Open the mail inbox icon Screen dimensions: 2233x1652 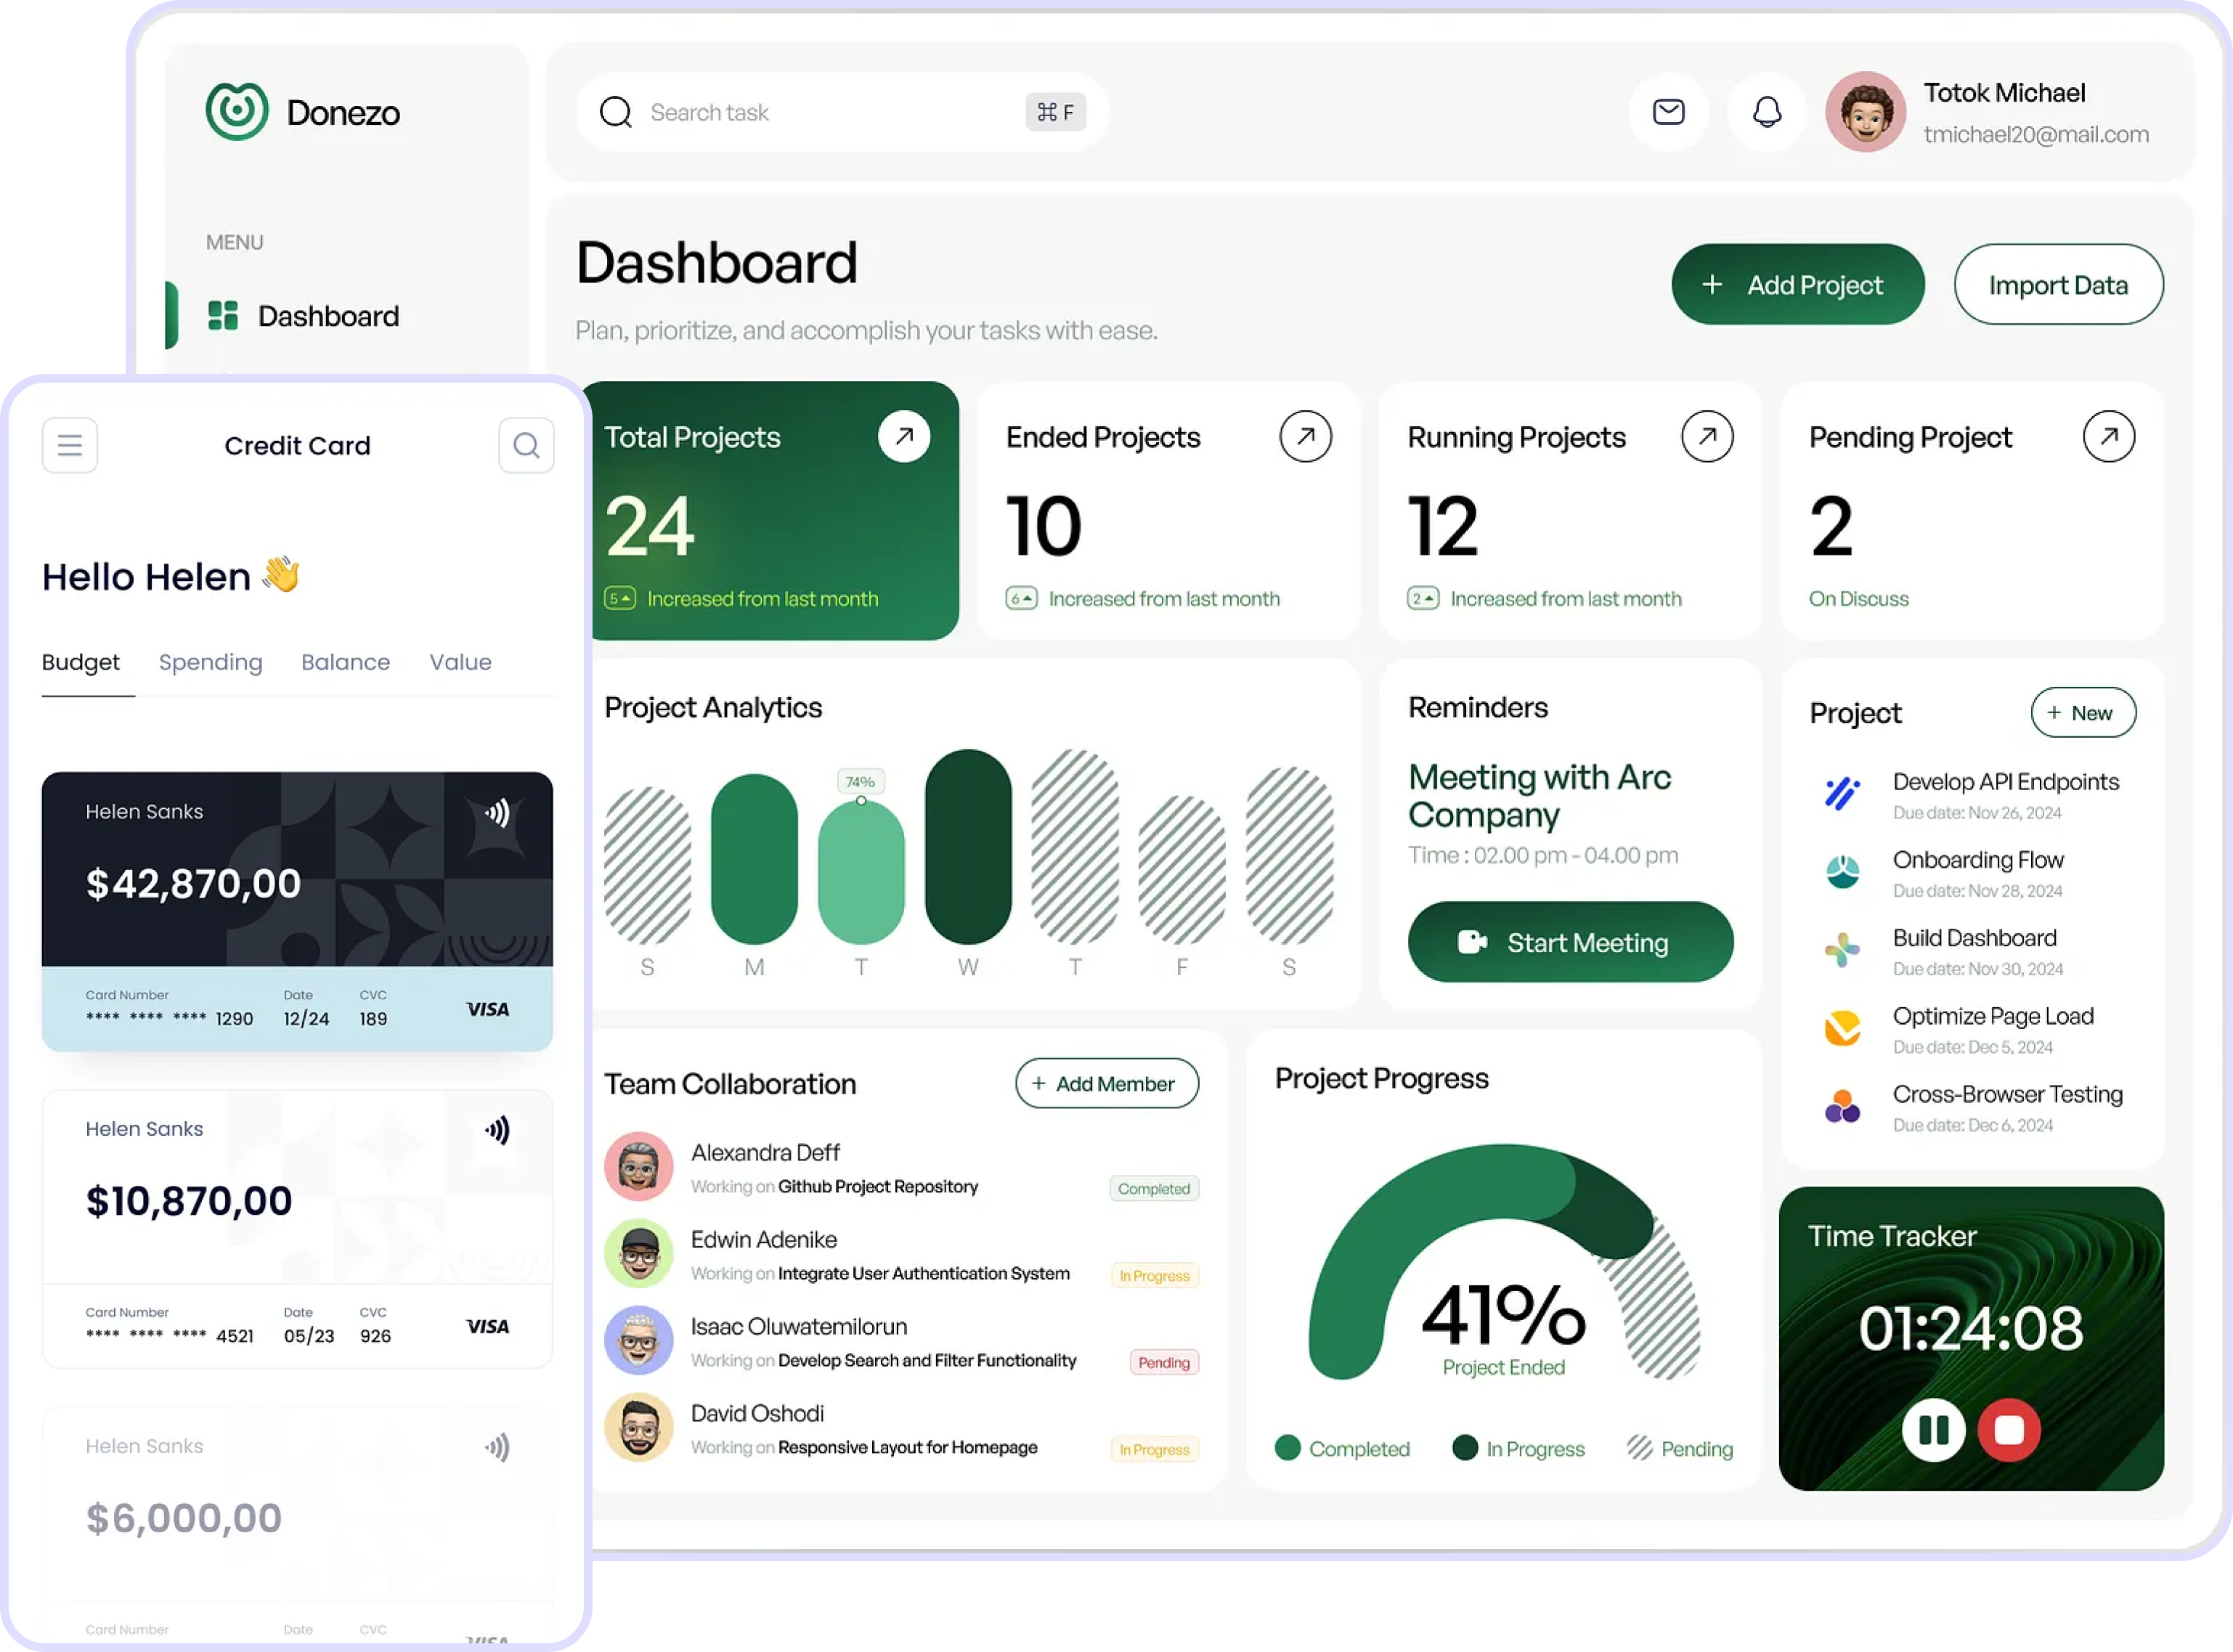click(x=1668, y=112)
